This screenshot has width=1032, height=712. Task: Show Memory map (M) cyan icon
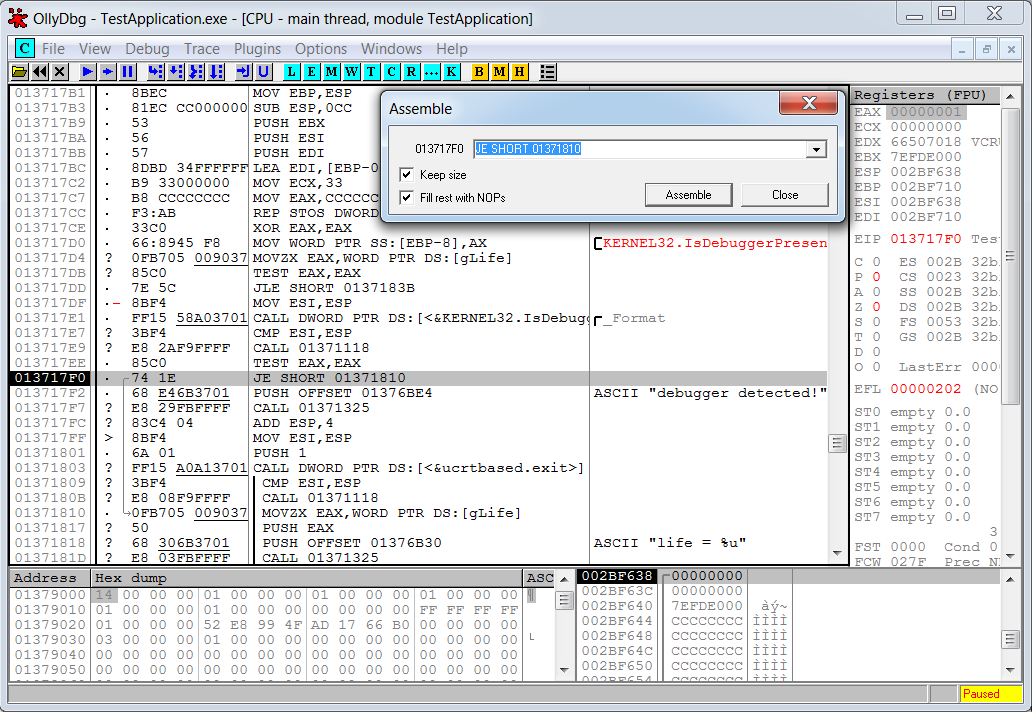[x=331, y=72]
